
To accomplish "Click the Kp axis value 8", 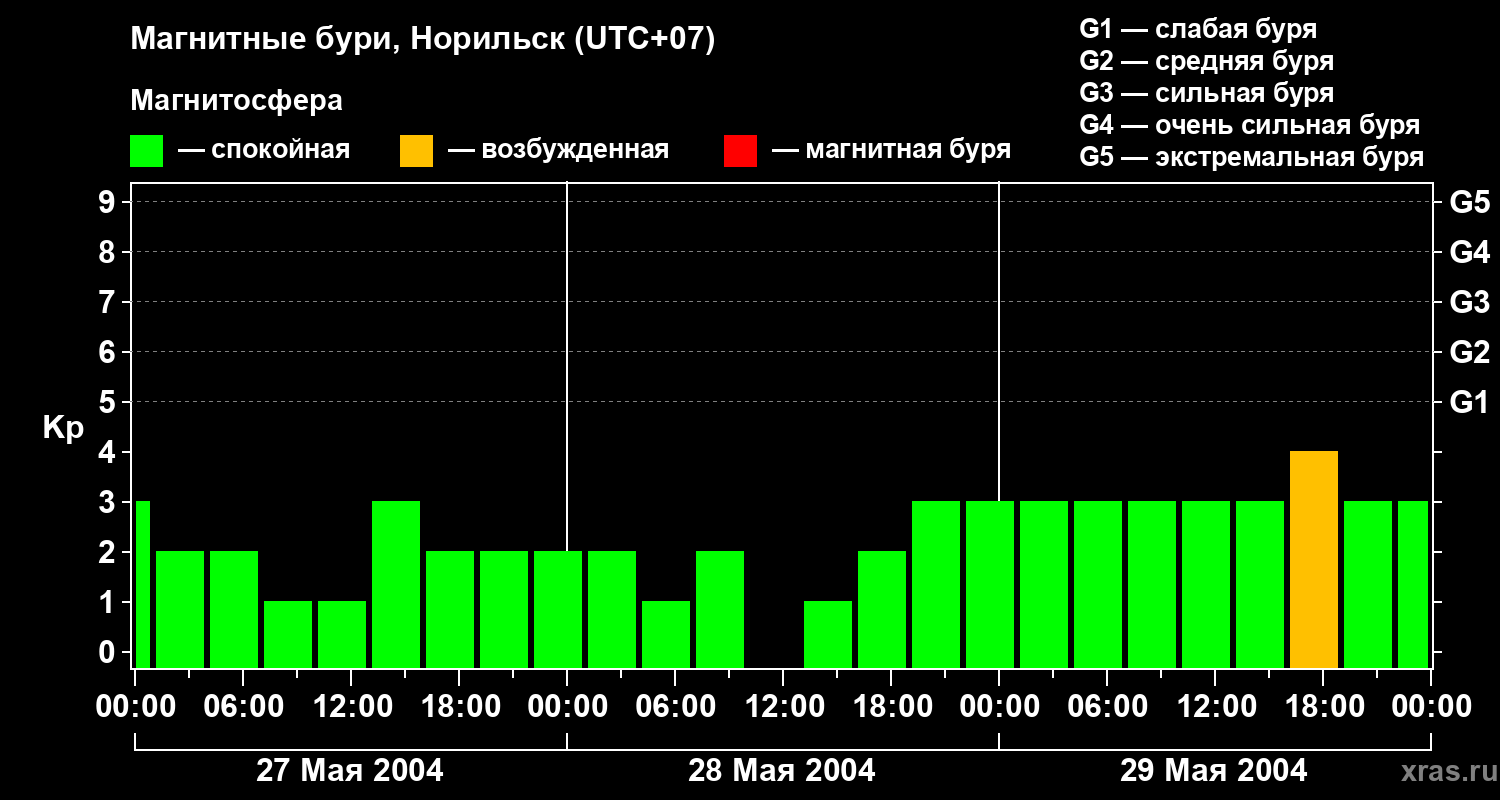I will point(109,252).
